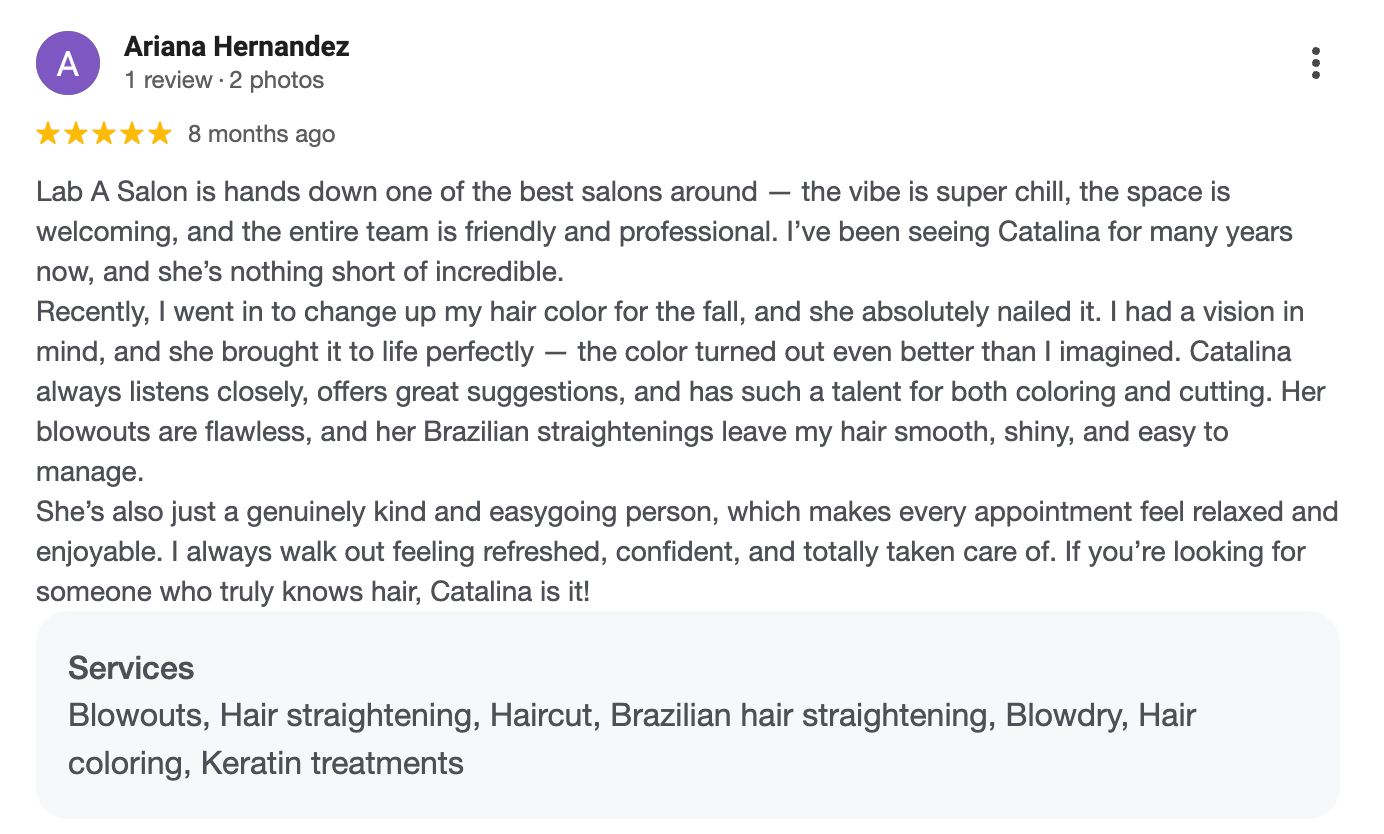The width and height of the screenshot is (1384, 834).
Task: Select "Keratin treatments" in the services list
Action: pos(332,763)
